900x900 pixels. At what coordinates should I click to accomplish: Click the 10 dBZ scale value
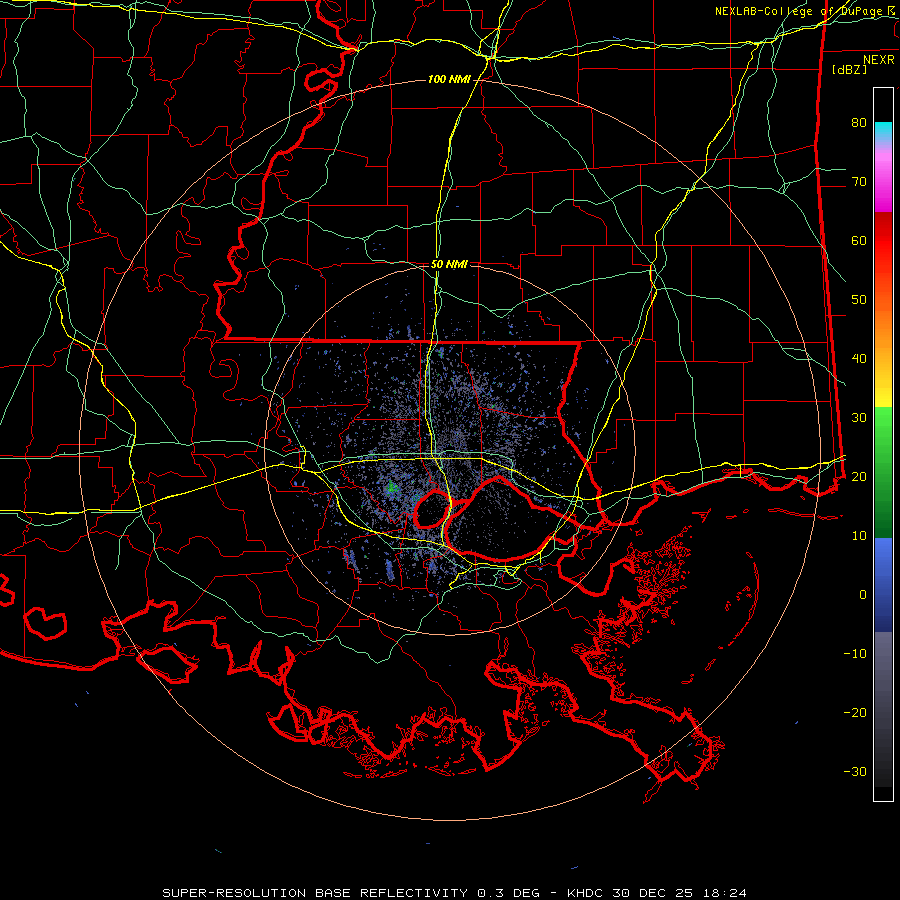tap(859, 536)
